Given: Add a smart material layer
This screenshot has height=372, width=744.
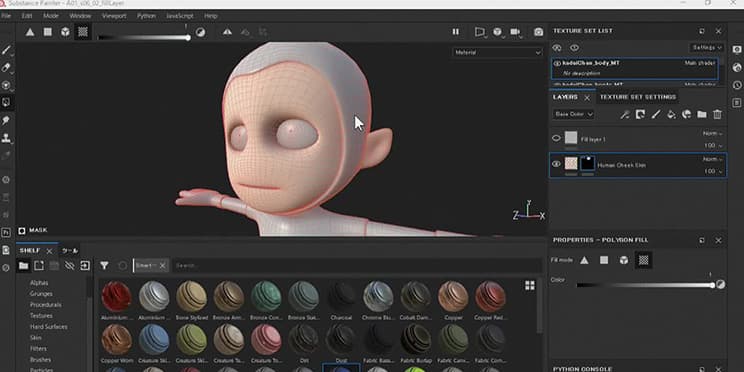Looking at the screenshot, I should pyautogui.click(x=686, y=114).
